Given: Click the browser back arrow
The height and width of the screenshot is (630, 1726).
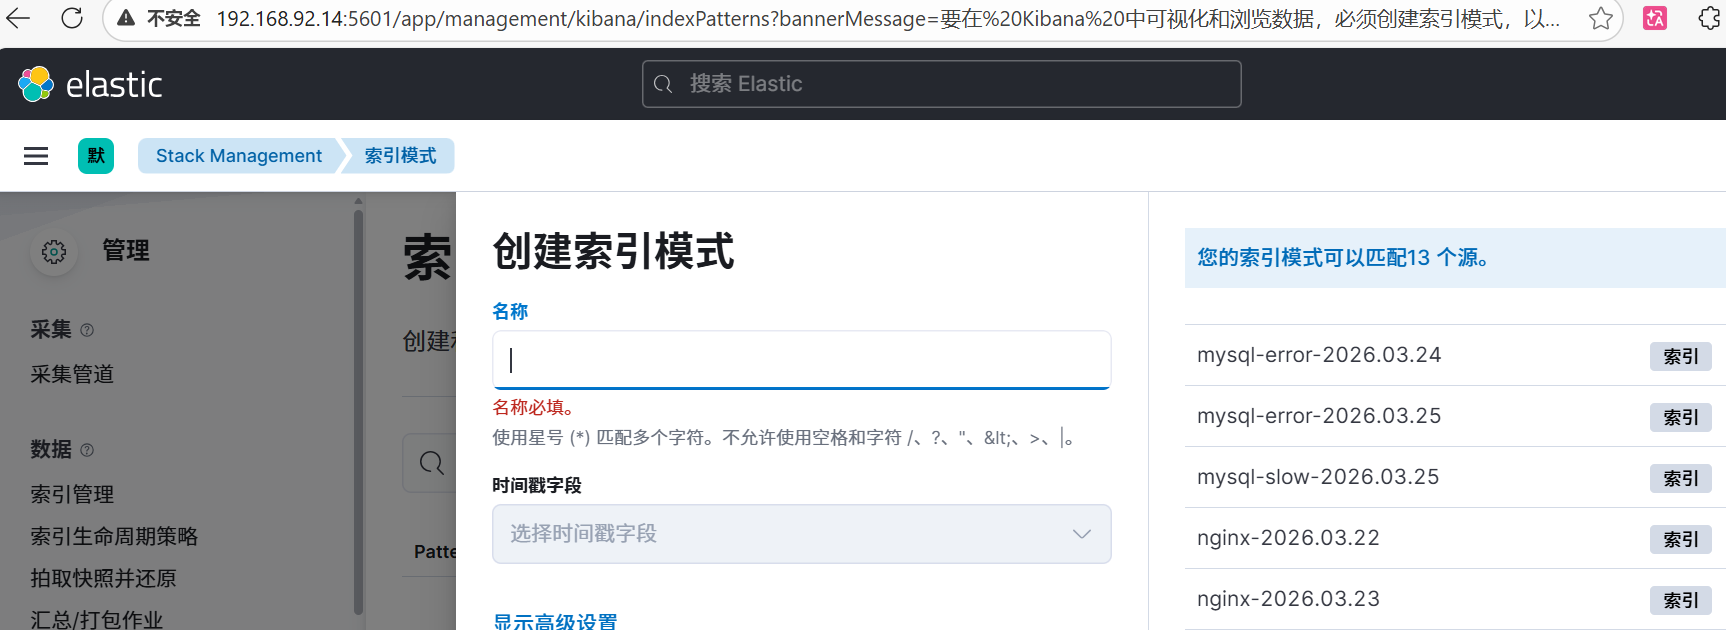Looking at the screenshot, I should (19, 18).
